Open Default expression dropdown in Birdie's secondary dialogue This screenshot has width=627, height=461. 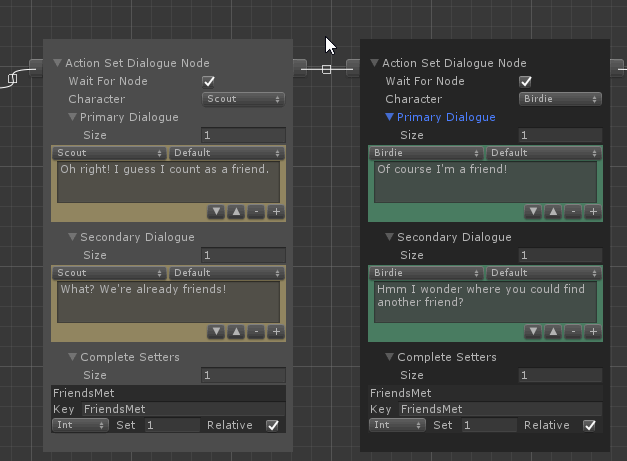(544, 273)
